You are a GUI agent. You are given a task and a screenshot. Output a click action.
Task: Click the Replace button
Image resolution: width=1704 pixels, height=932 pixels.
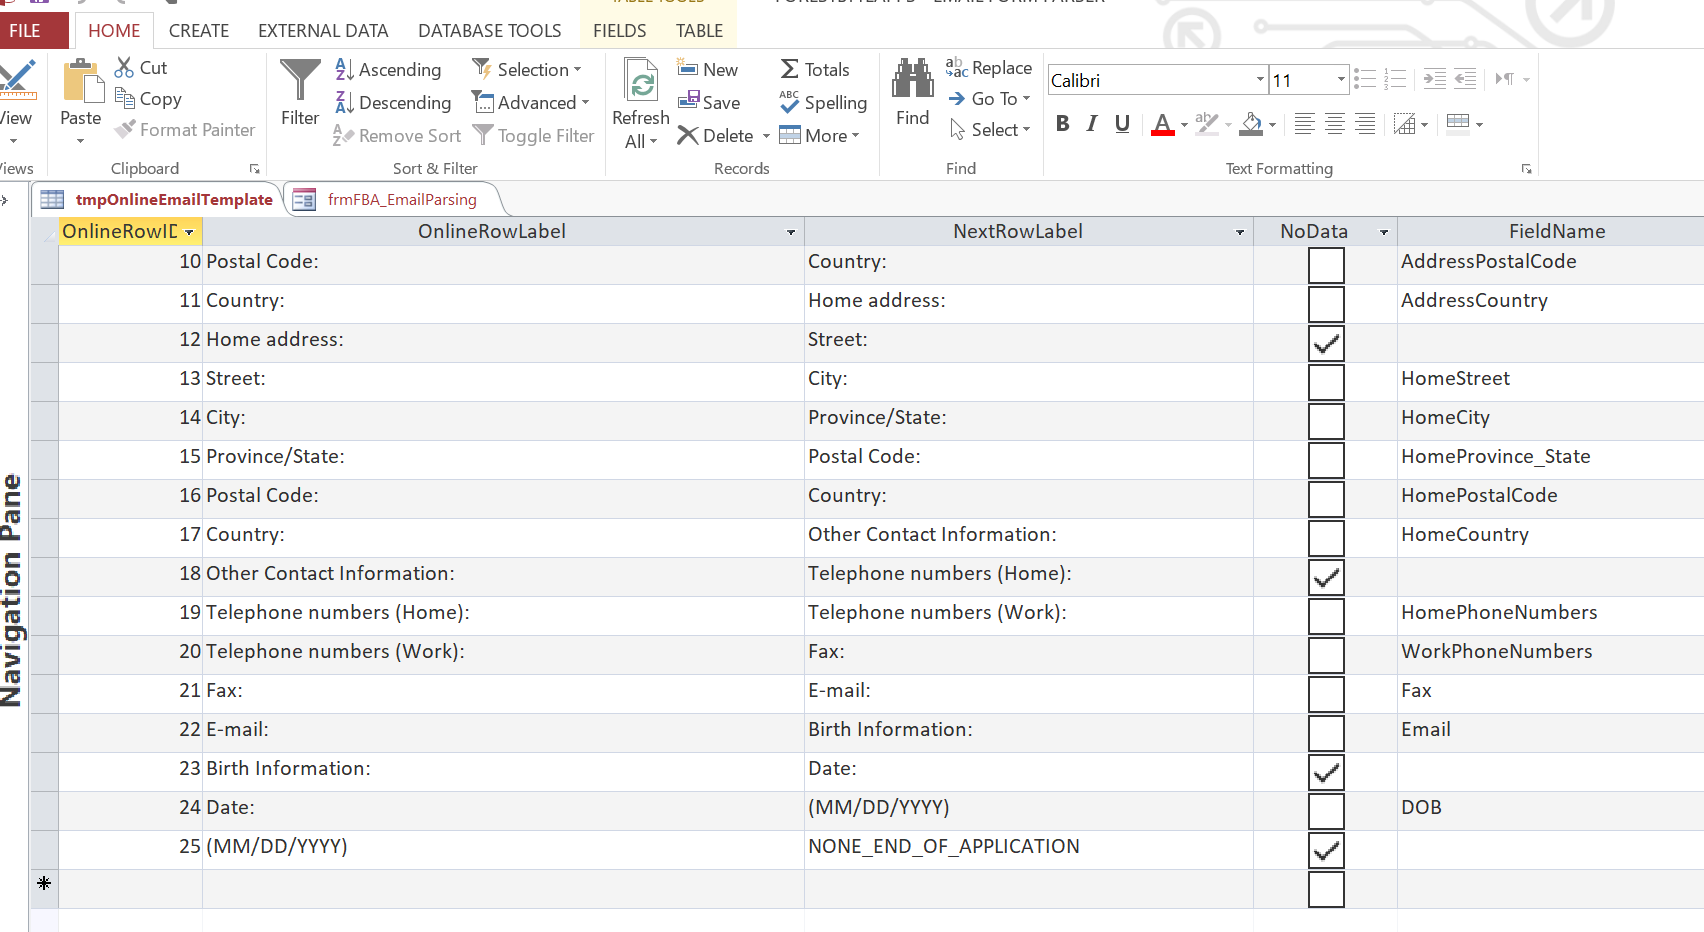(989, 68)
